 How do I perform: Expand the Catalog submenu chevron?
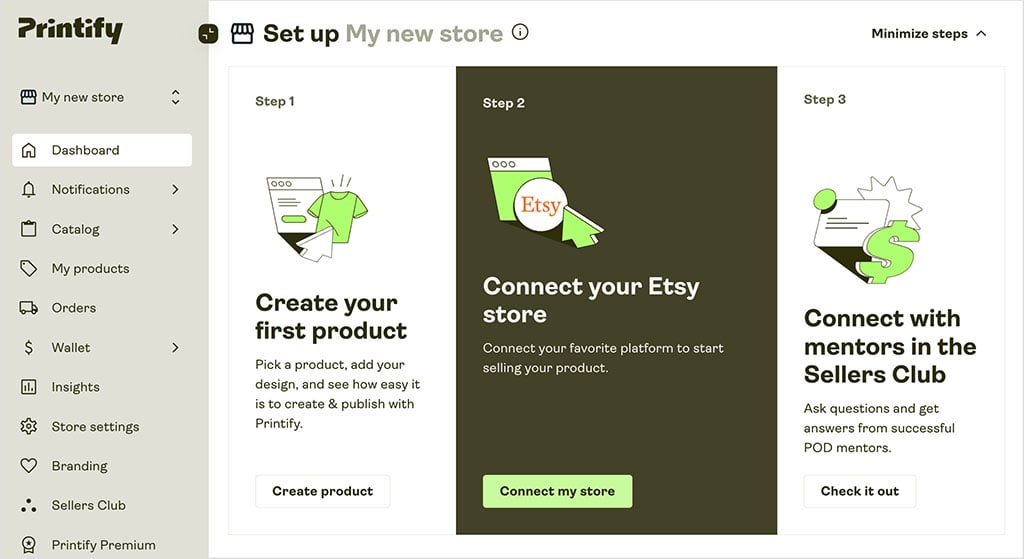[176, 229]
